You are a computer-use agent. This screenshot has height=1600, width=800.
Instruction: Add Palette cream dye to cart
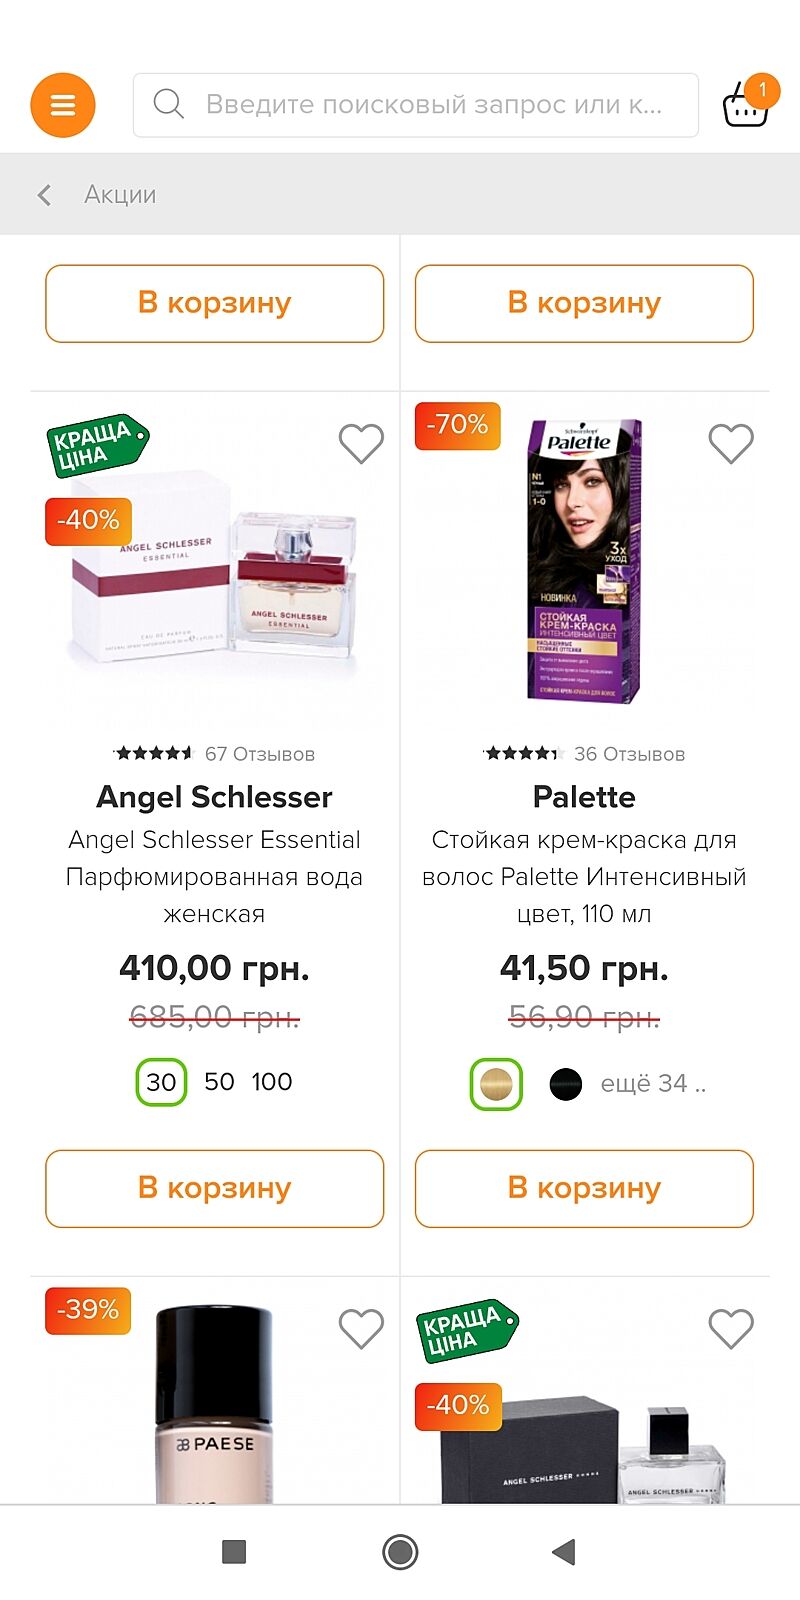coord(584,1188)
